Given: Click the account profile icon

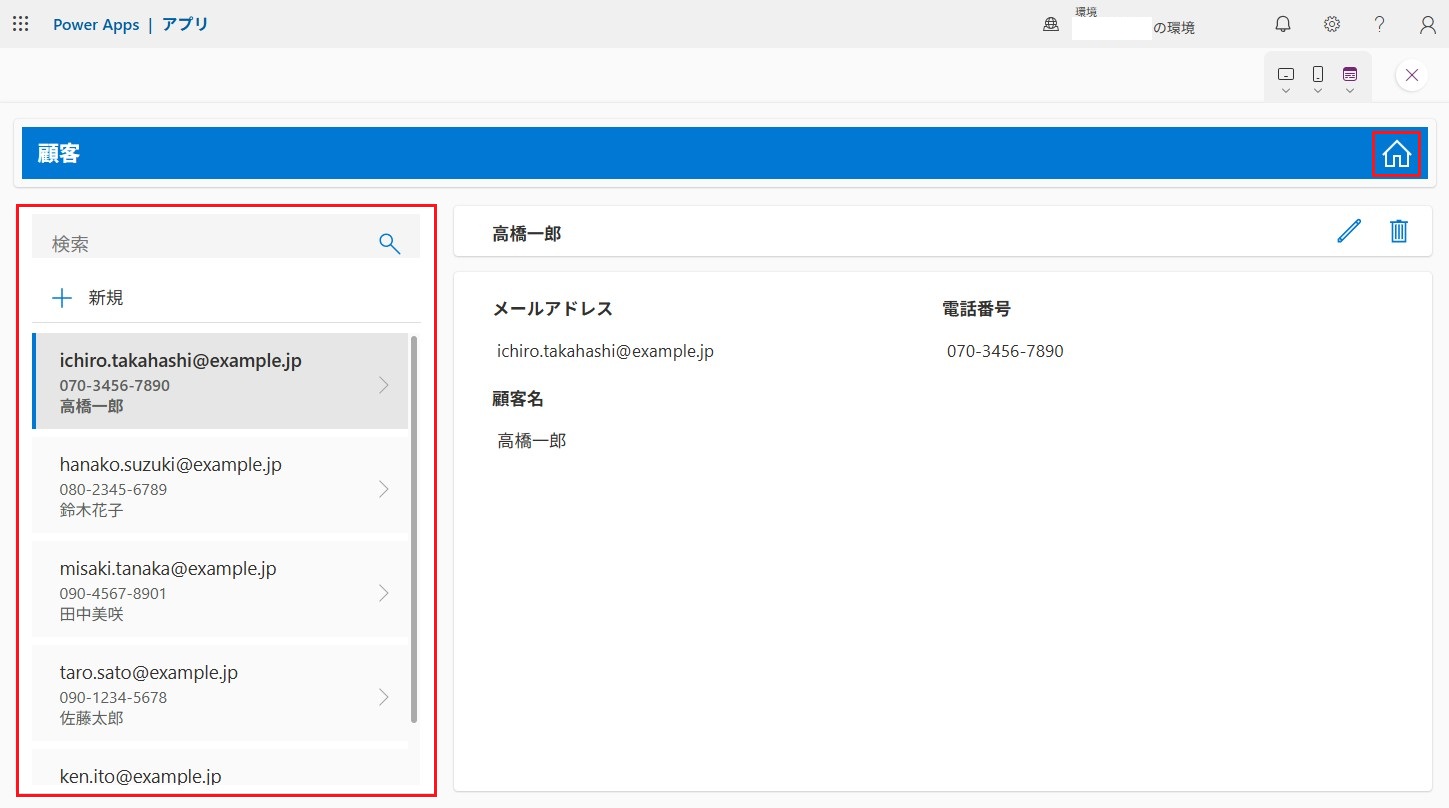Looking at the screenshot, I should pos(1428,24).
